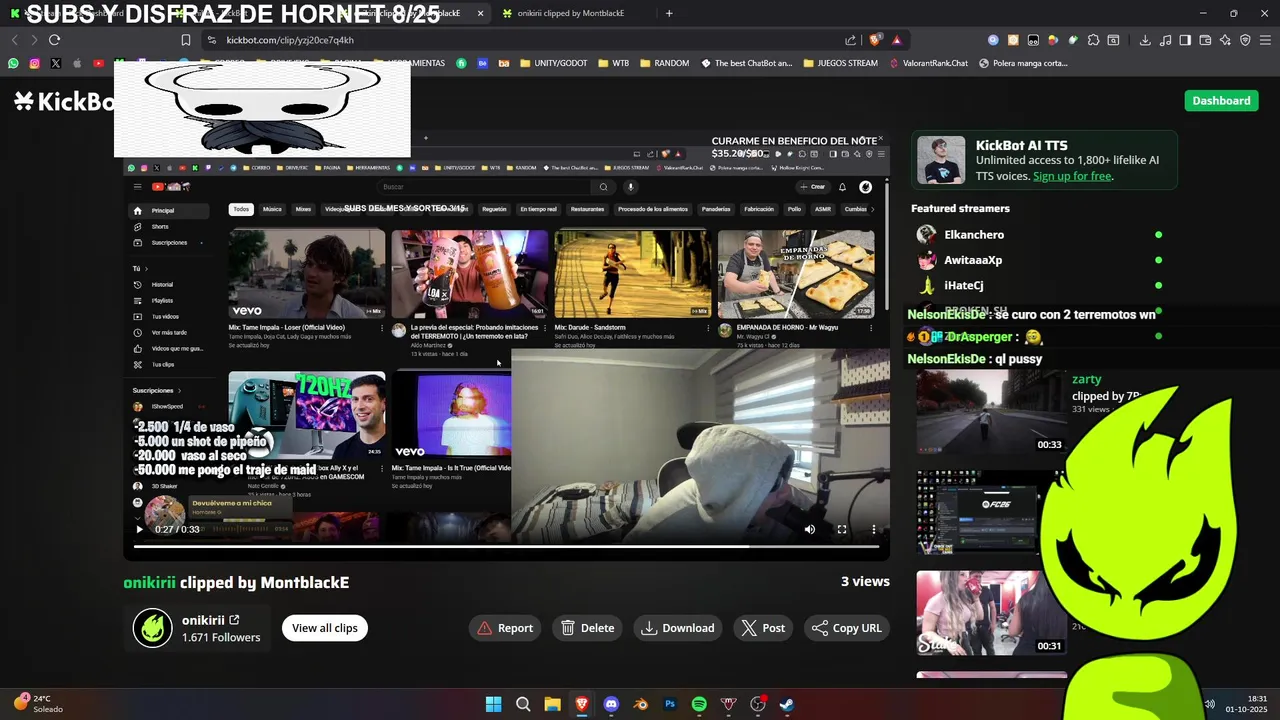The width and height of the screenshot is (1280, 720).
Task: Open Steam from taskbar
Action: pos(787,704)
